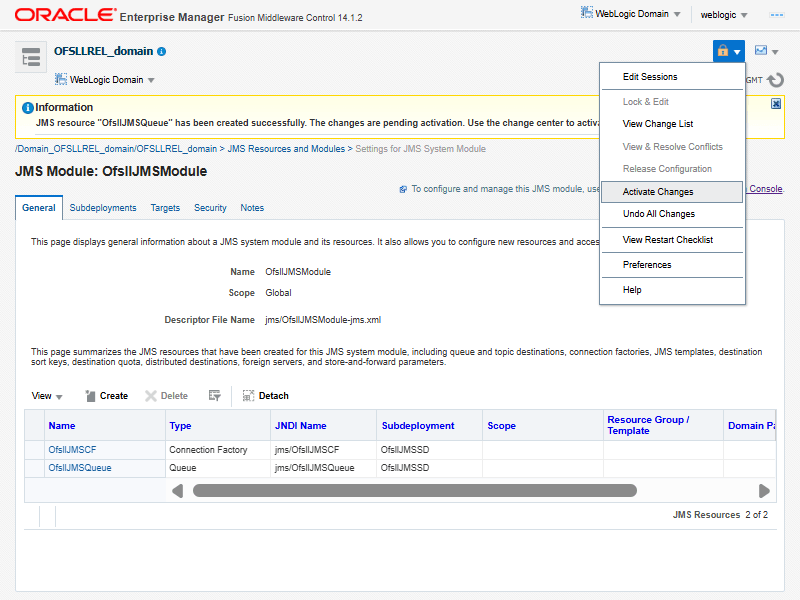Screen dimensions: 800x600
Task: Open the envelope recording menu icon
Action: [x=761, y=51]
